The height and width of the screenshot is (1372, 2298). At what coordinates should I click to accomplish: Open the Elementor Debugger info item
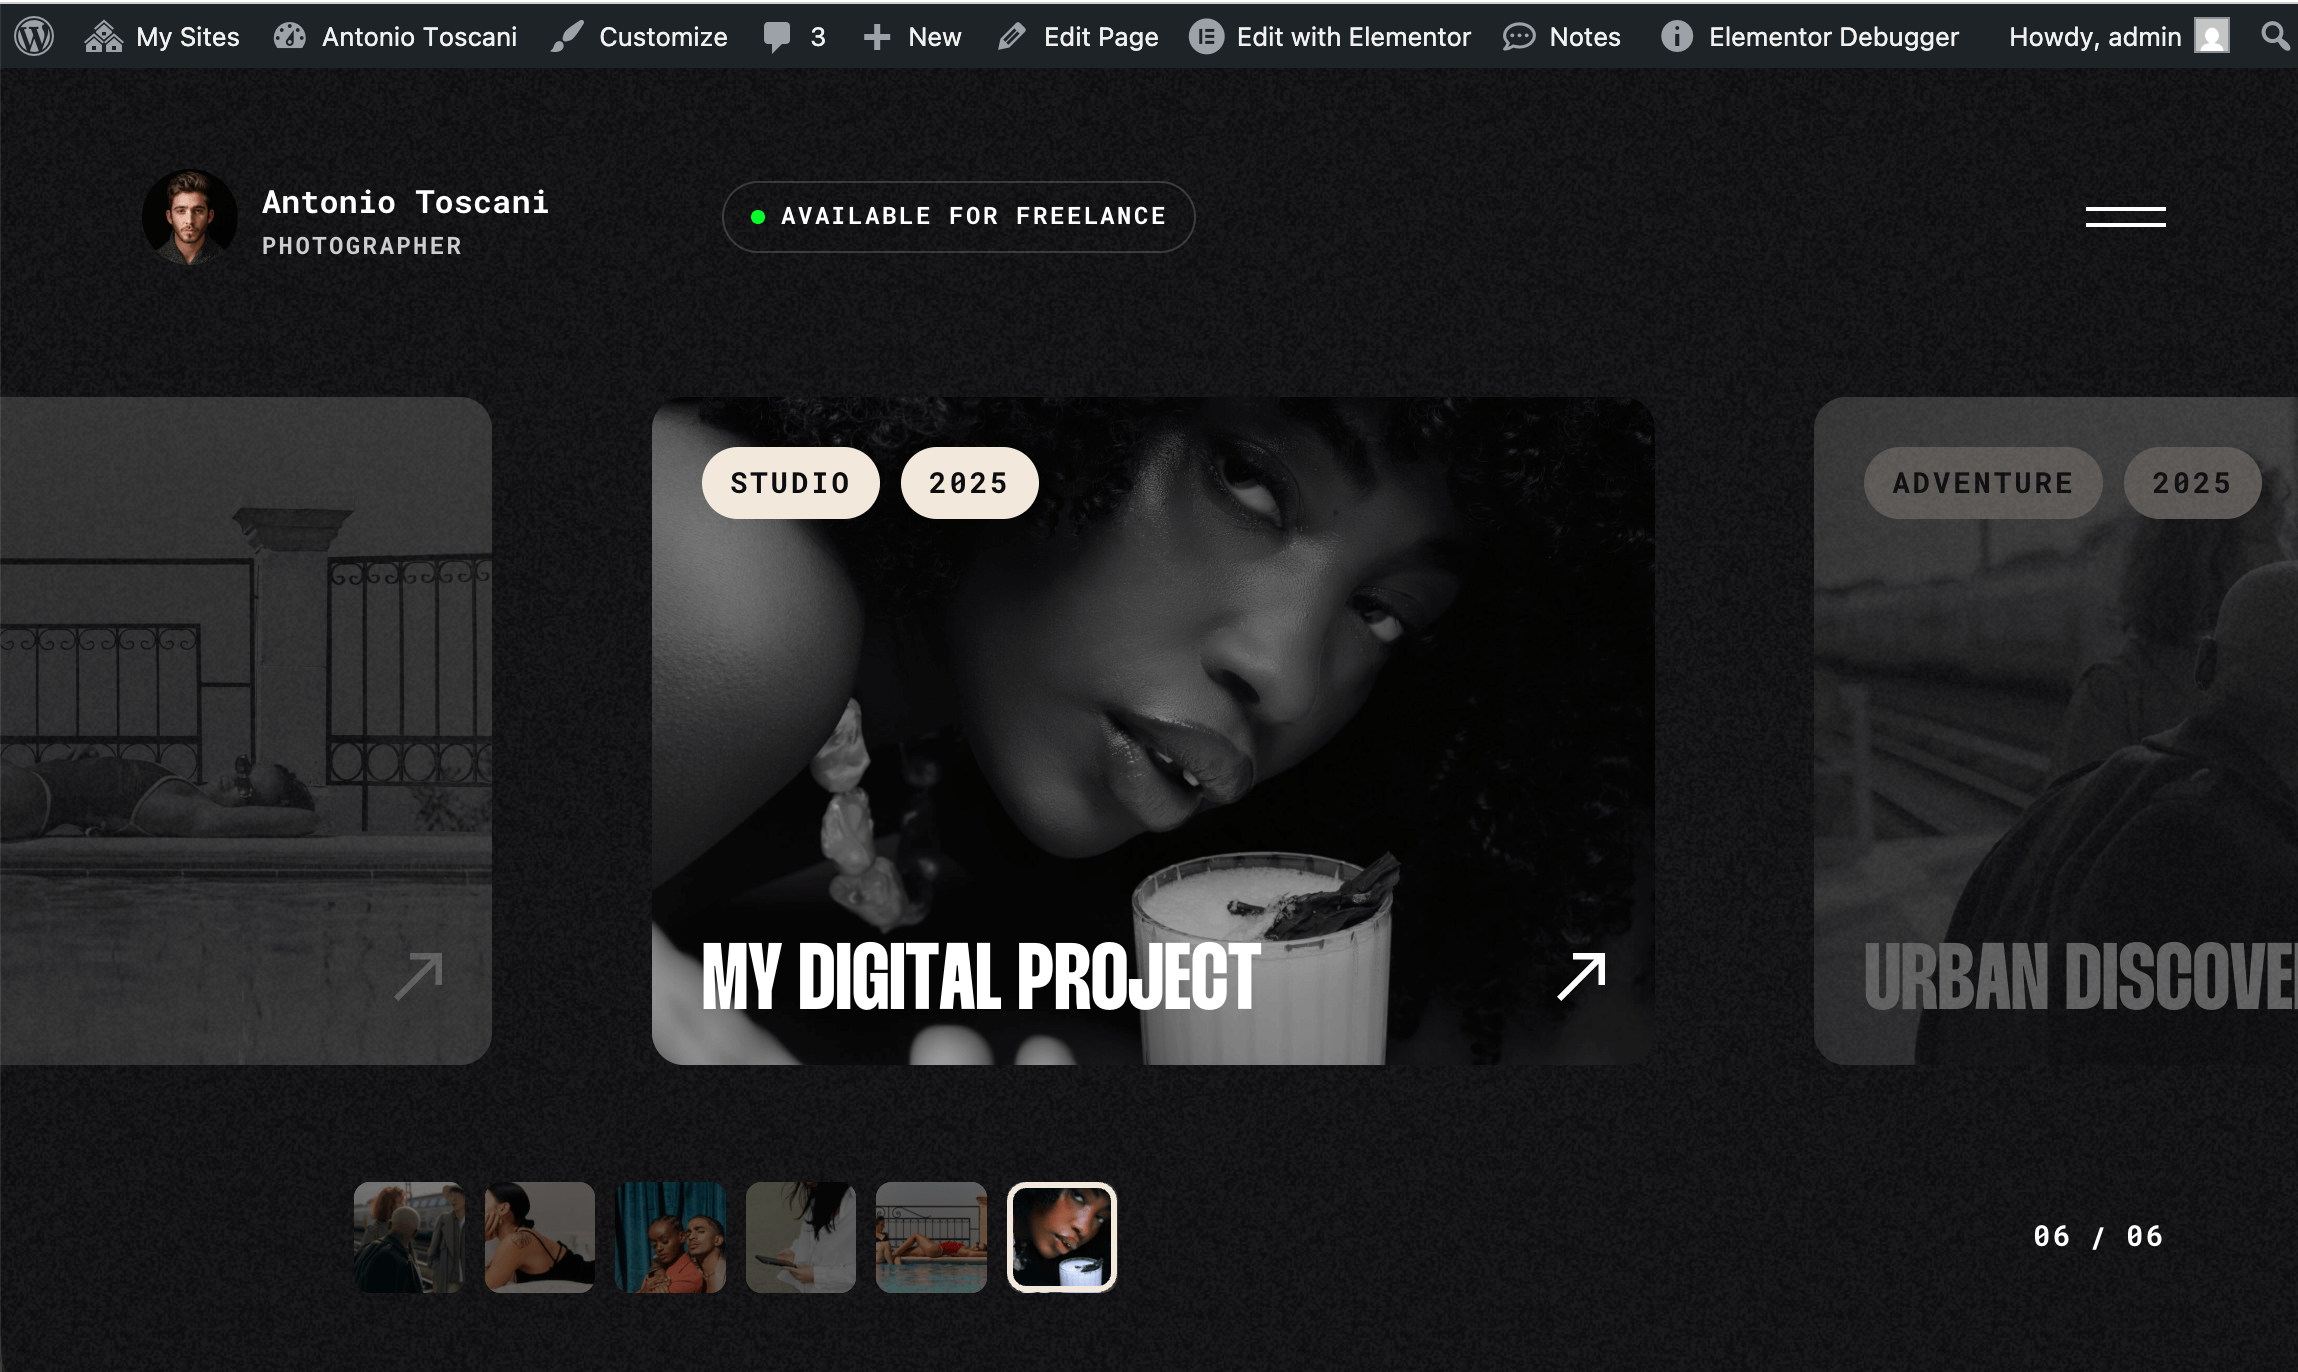click(x=1810, y=37)
